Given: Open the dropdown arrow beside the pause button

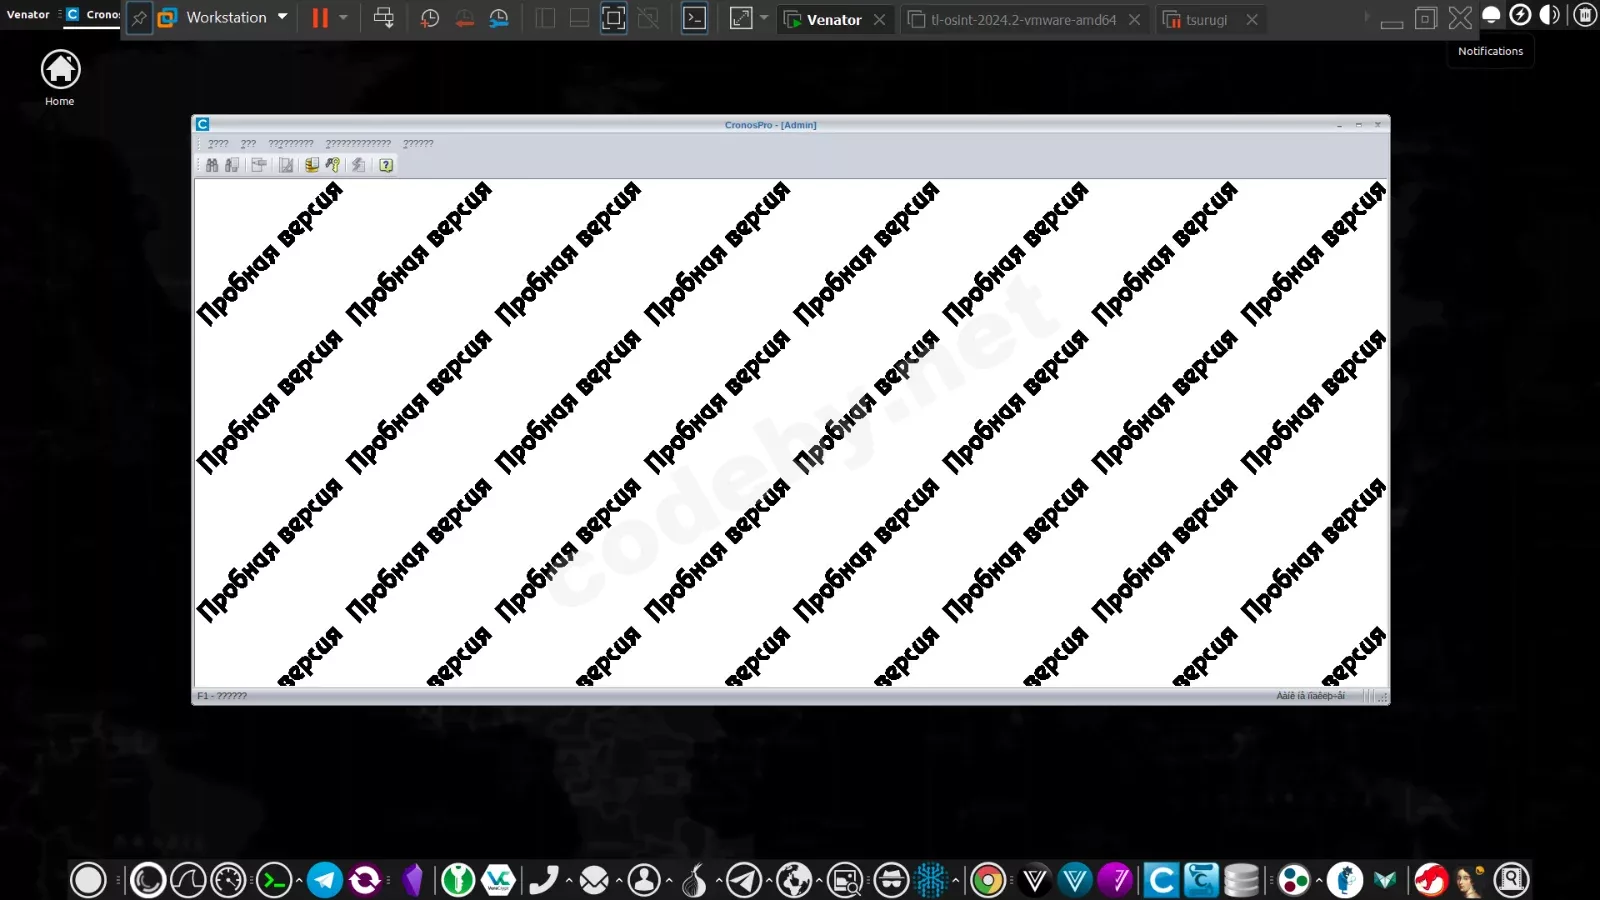Looking at the screenshot, I should click(344, 17).
